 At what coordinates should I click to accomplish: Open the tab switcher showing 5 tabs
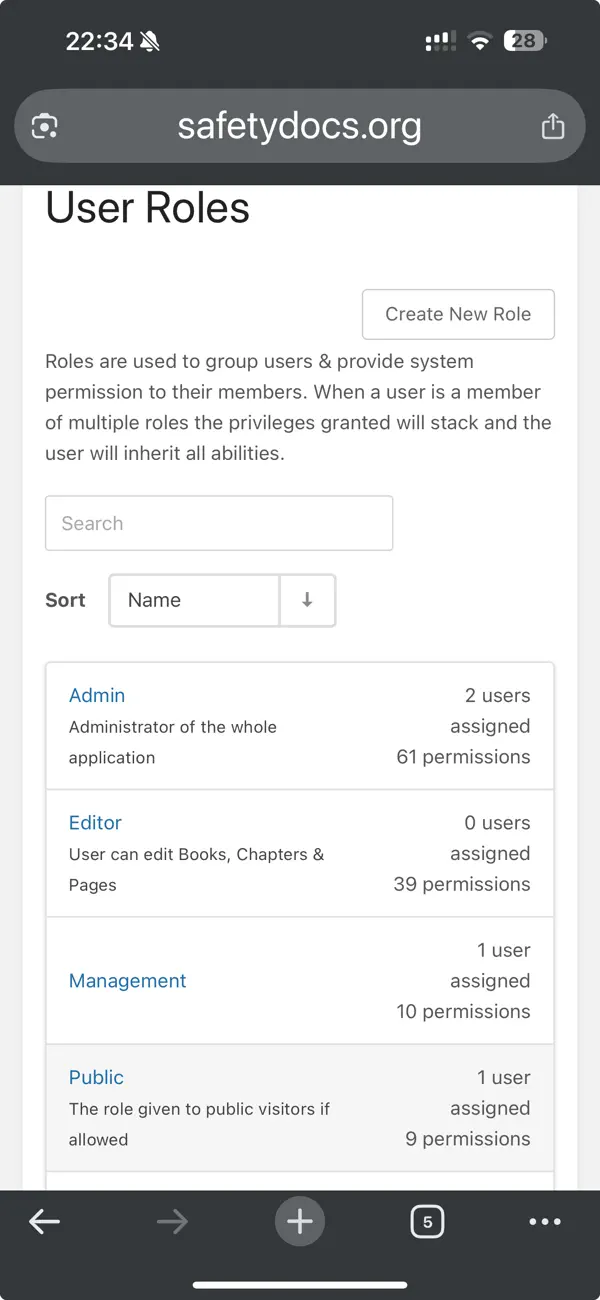(x=427, y=1221)
